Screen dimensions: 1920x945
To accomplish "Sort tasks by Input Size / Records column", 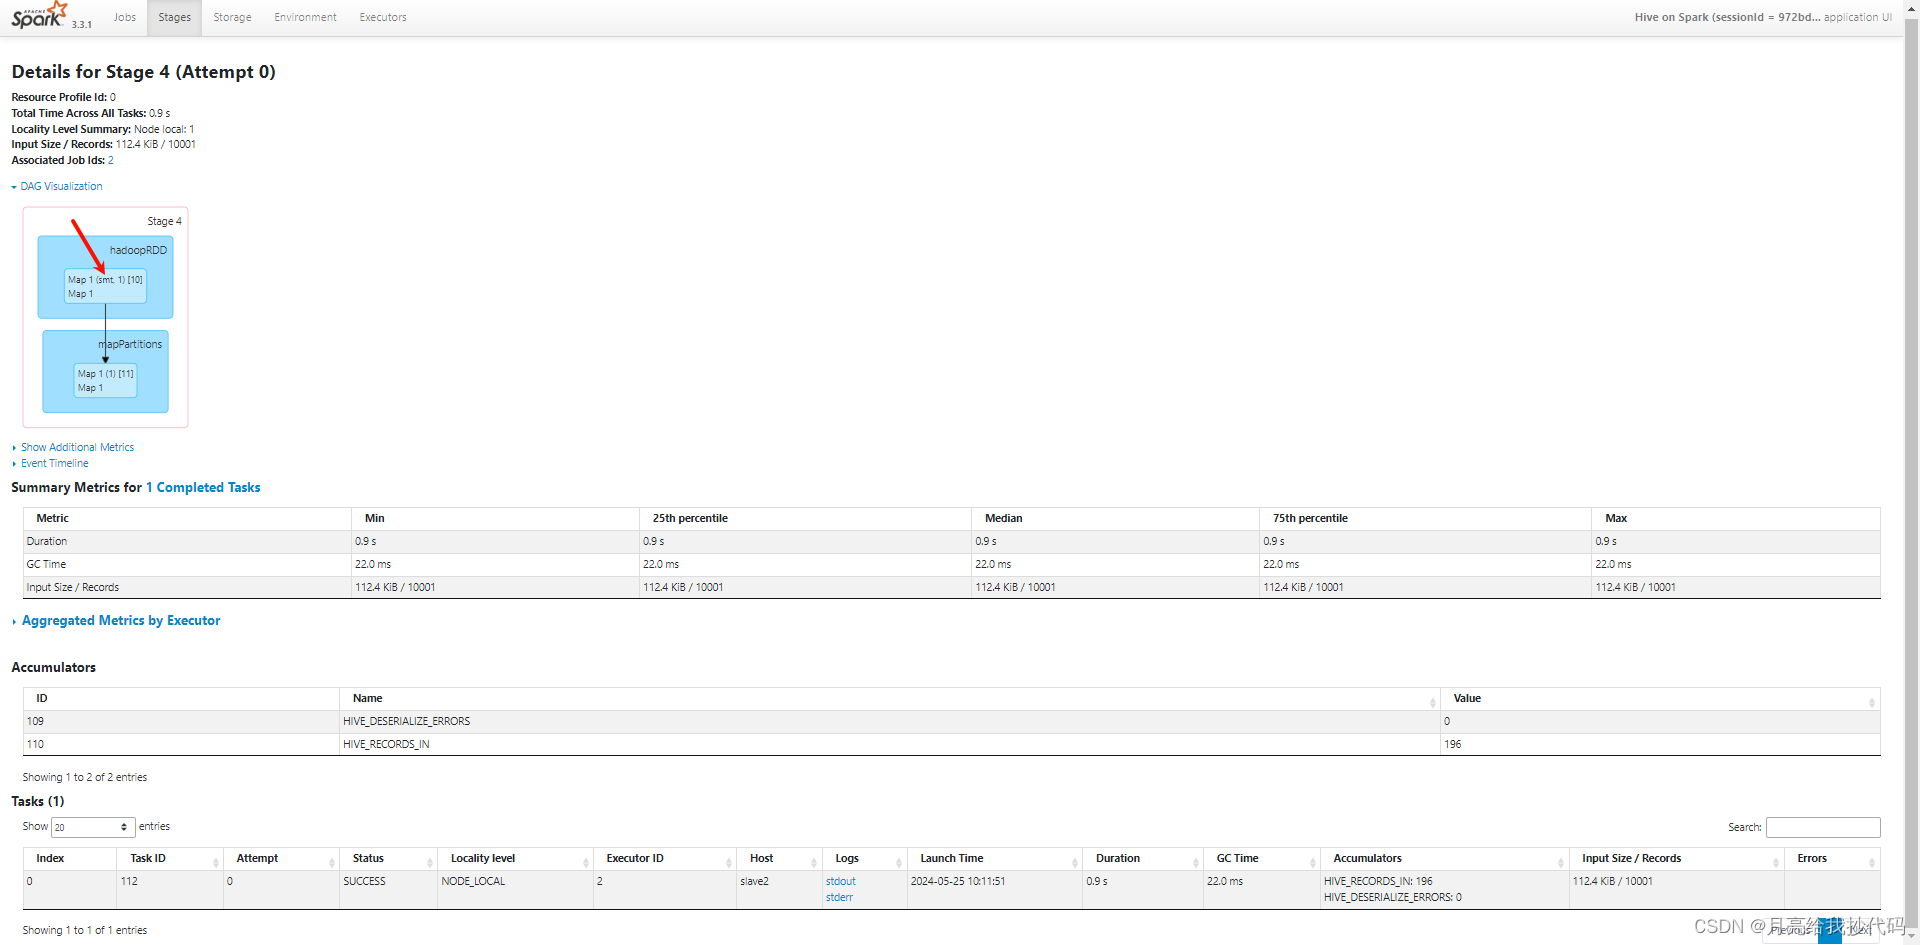I will tap(1676, 858).
